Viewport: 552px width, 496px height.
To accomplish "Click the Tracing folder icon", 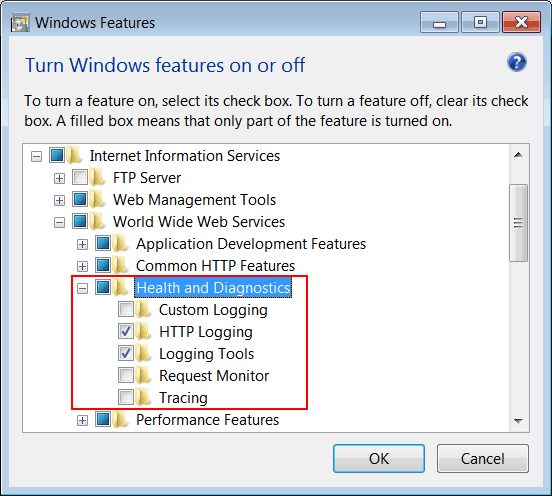I will click(x=143, y=397).
